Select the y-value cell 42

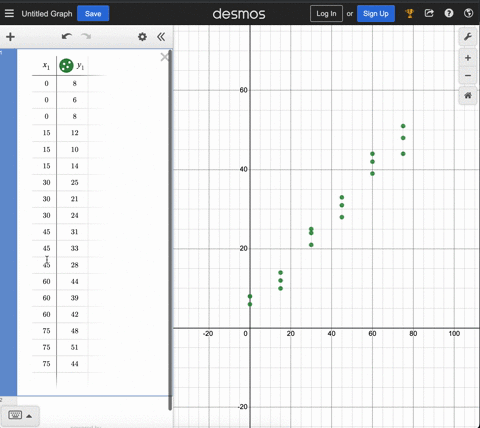click(74, 314)
